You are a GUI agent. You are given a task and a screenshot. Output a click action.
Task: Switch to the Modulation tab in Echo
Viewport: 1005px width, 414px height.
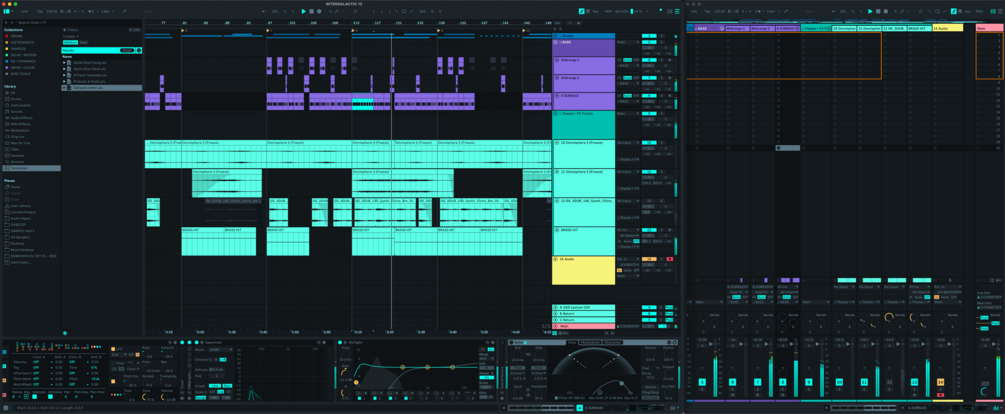pos(589,343)
